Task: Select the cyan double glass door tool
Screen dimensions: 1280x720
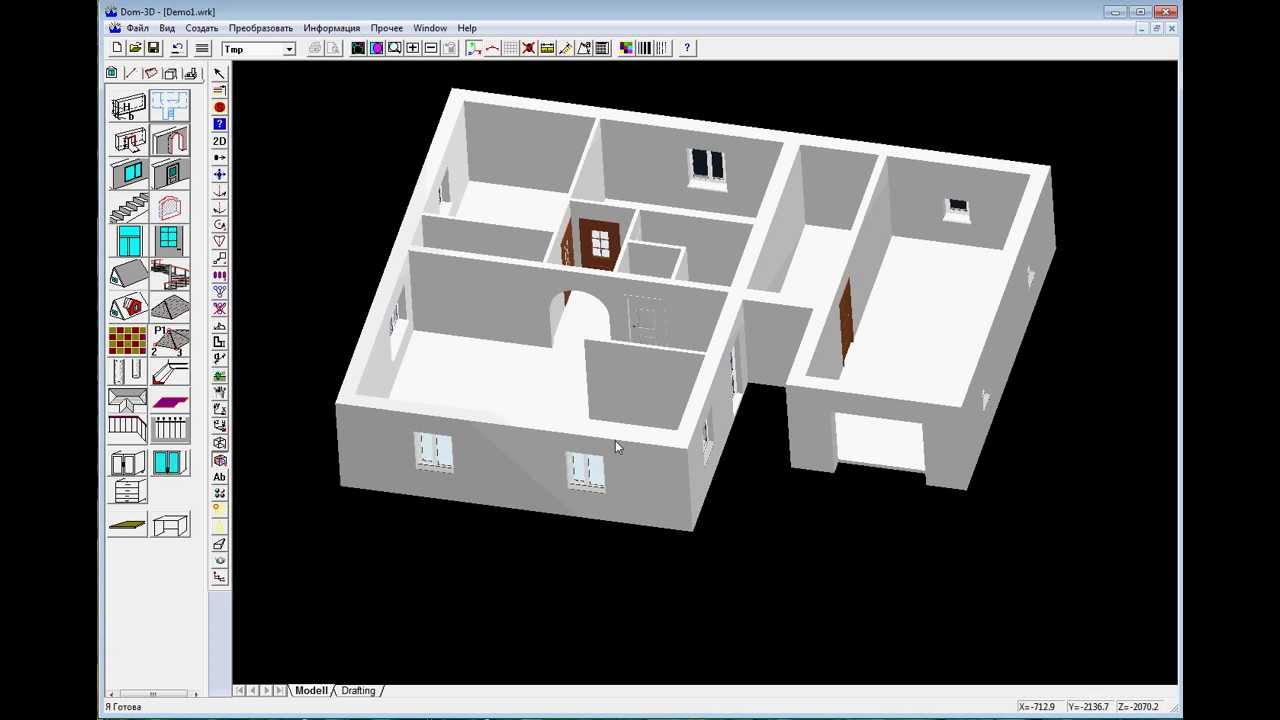Action: tap(169, 463)
